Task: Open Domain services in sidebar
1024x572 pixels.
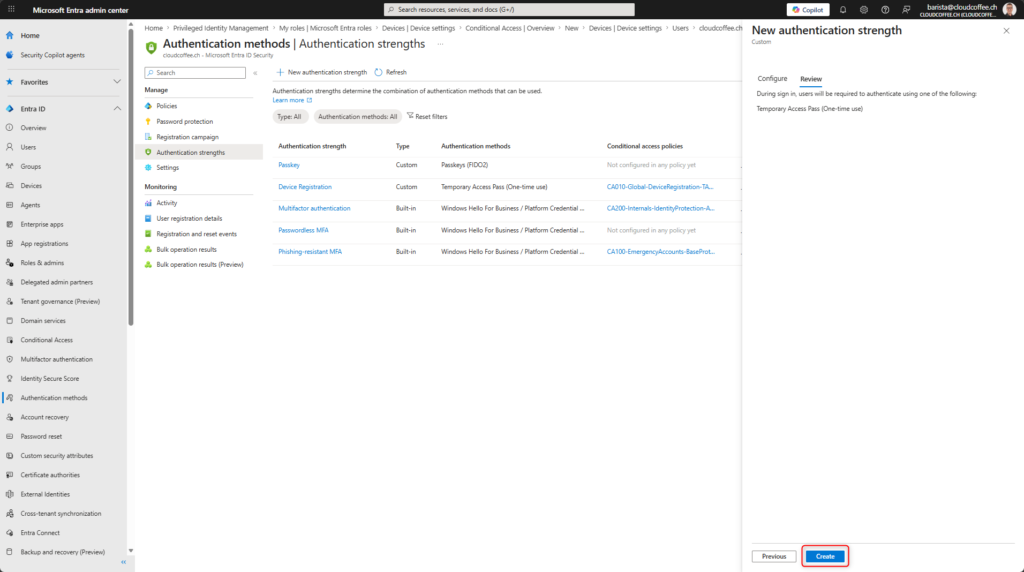Action: coord(42,321)
